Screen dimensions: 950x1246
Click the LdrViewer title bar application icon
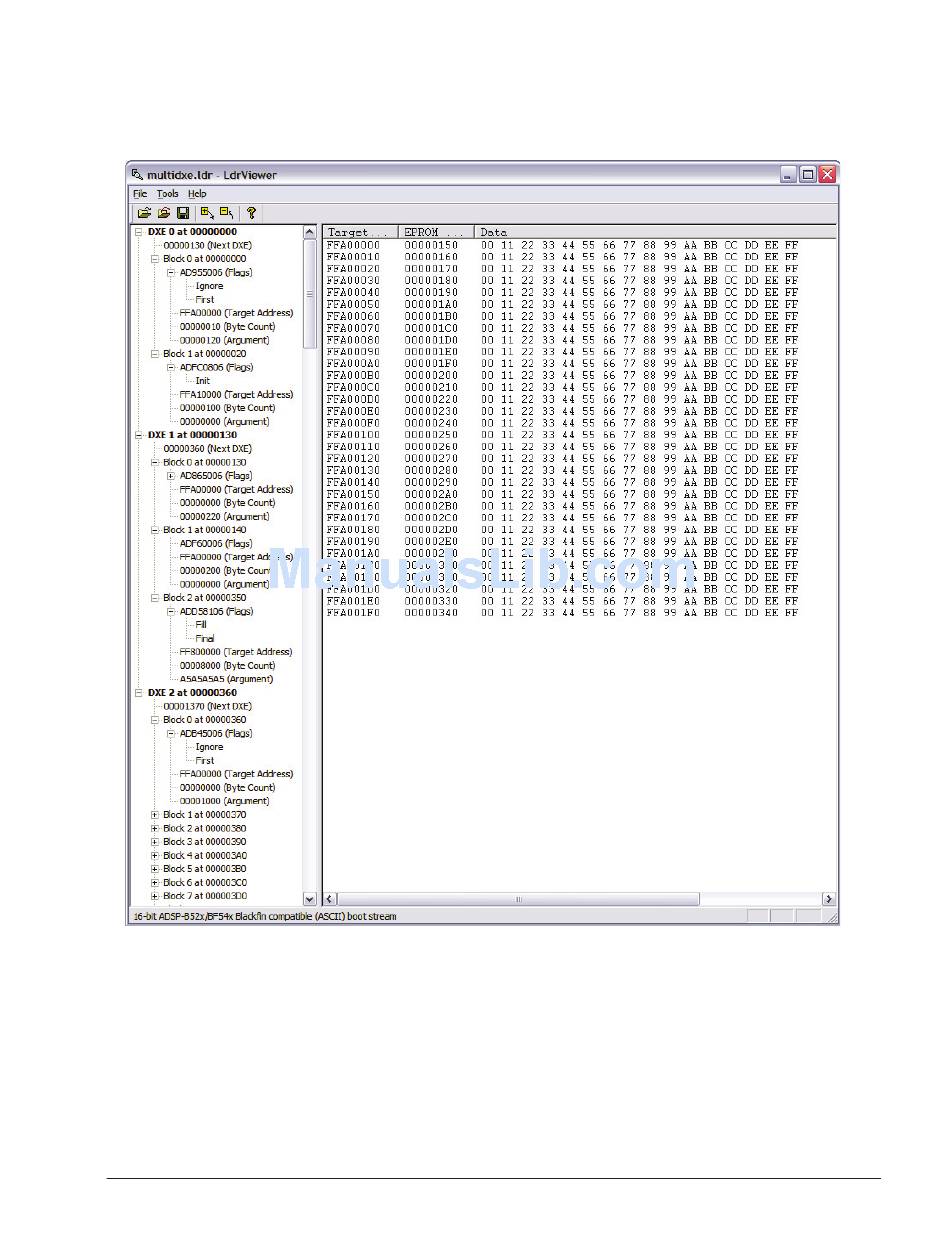(138, 174)
